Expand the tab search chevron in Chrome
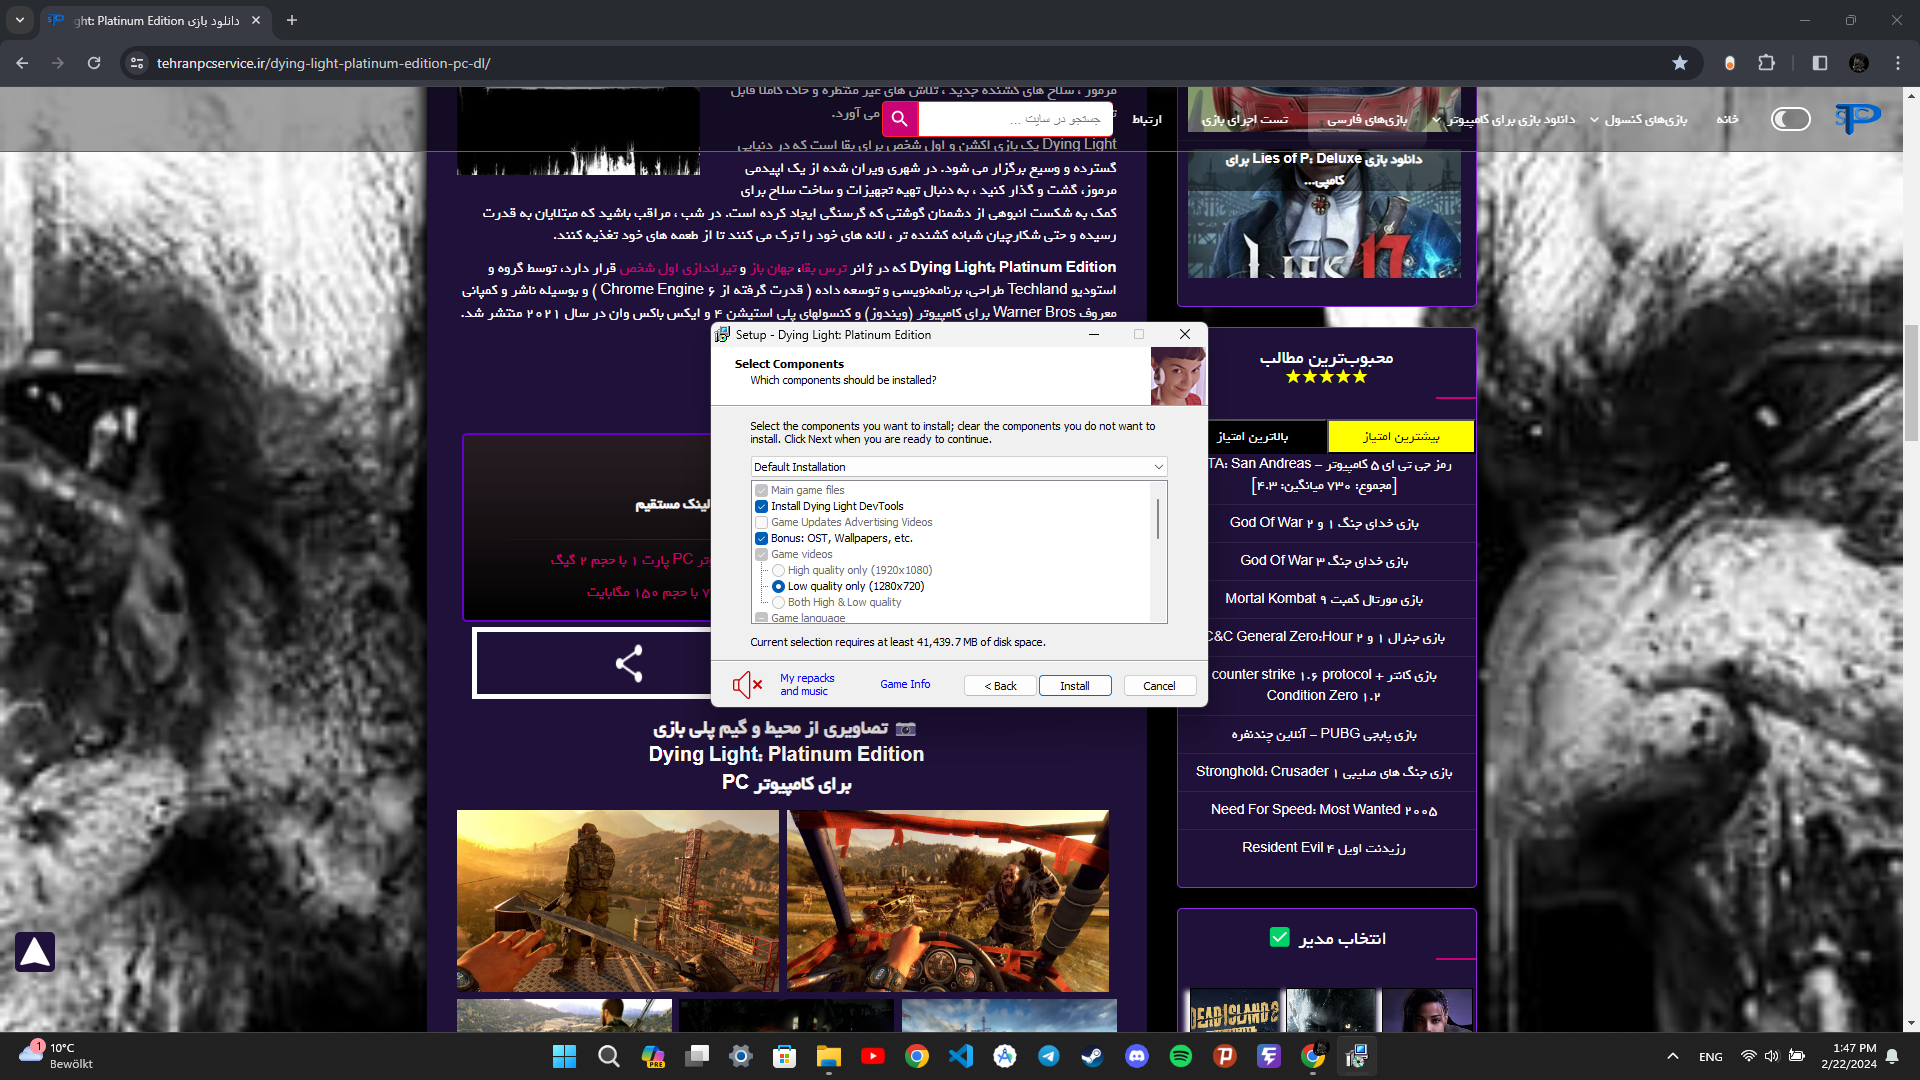This screenshot has height=1080, width=1920. [20, 20]
